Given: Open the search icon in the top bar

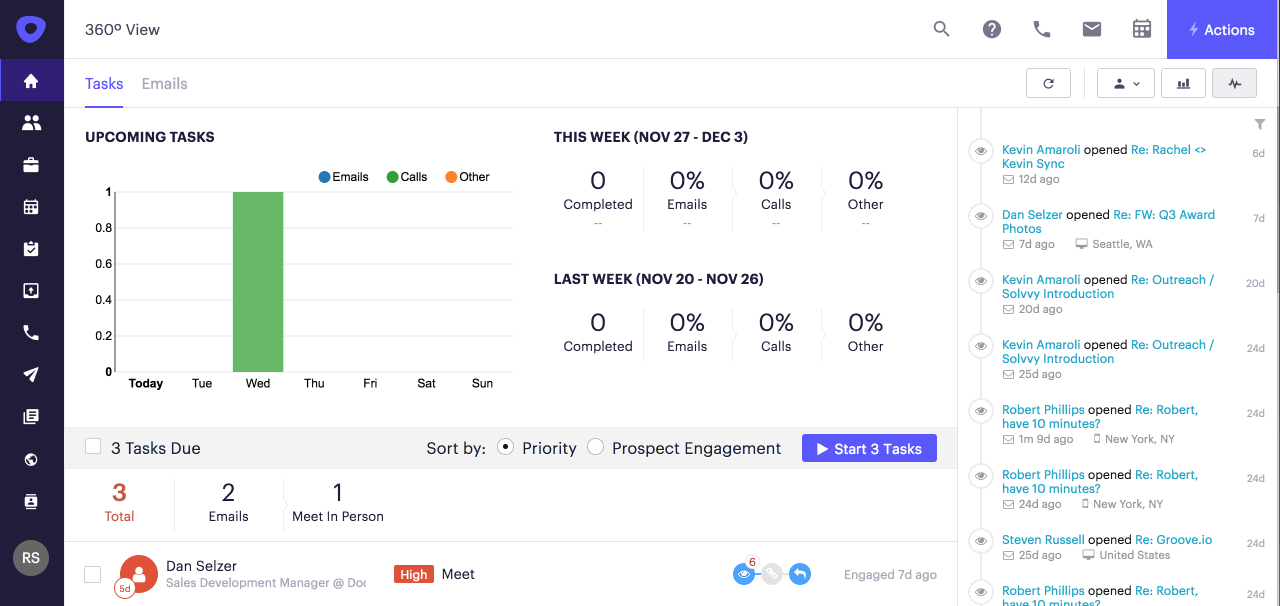Looking at the screenshot, I should [941, 29].
